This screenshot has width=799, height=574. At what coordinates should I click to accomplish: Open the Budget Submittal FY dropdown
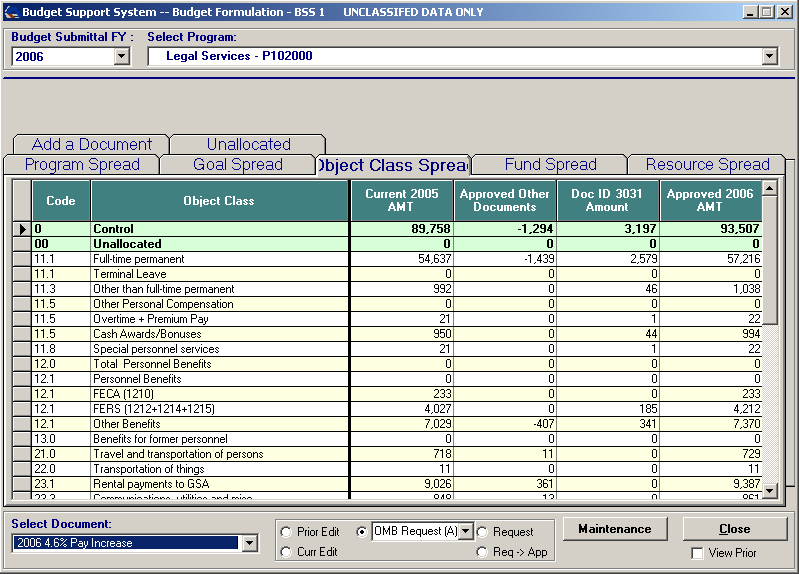[x=122, y=57]
